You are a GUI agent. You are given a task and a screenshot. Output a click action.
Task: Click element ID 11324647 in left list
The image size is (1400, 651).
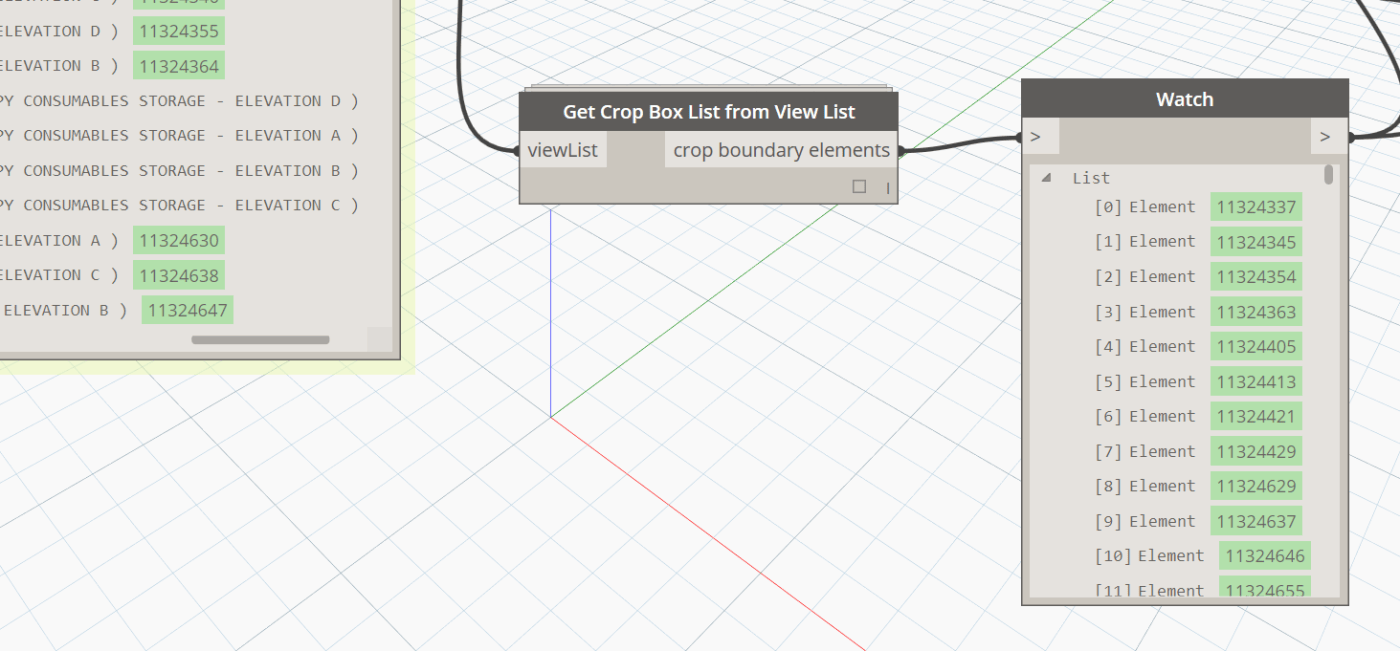(187, 310)
